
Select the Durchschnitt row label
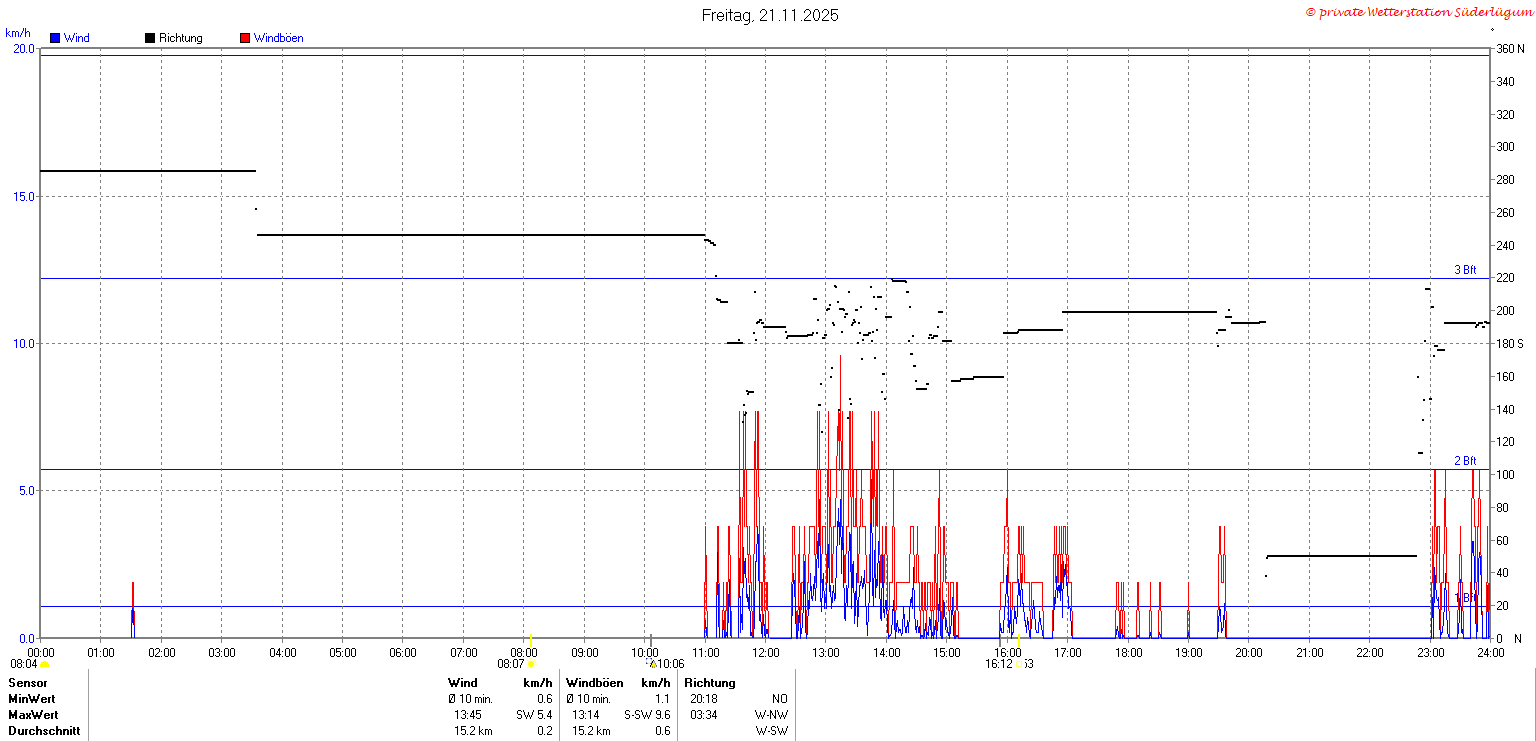tap(43, 731)
